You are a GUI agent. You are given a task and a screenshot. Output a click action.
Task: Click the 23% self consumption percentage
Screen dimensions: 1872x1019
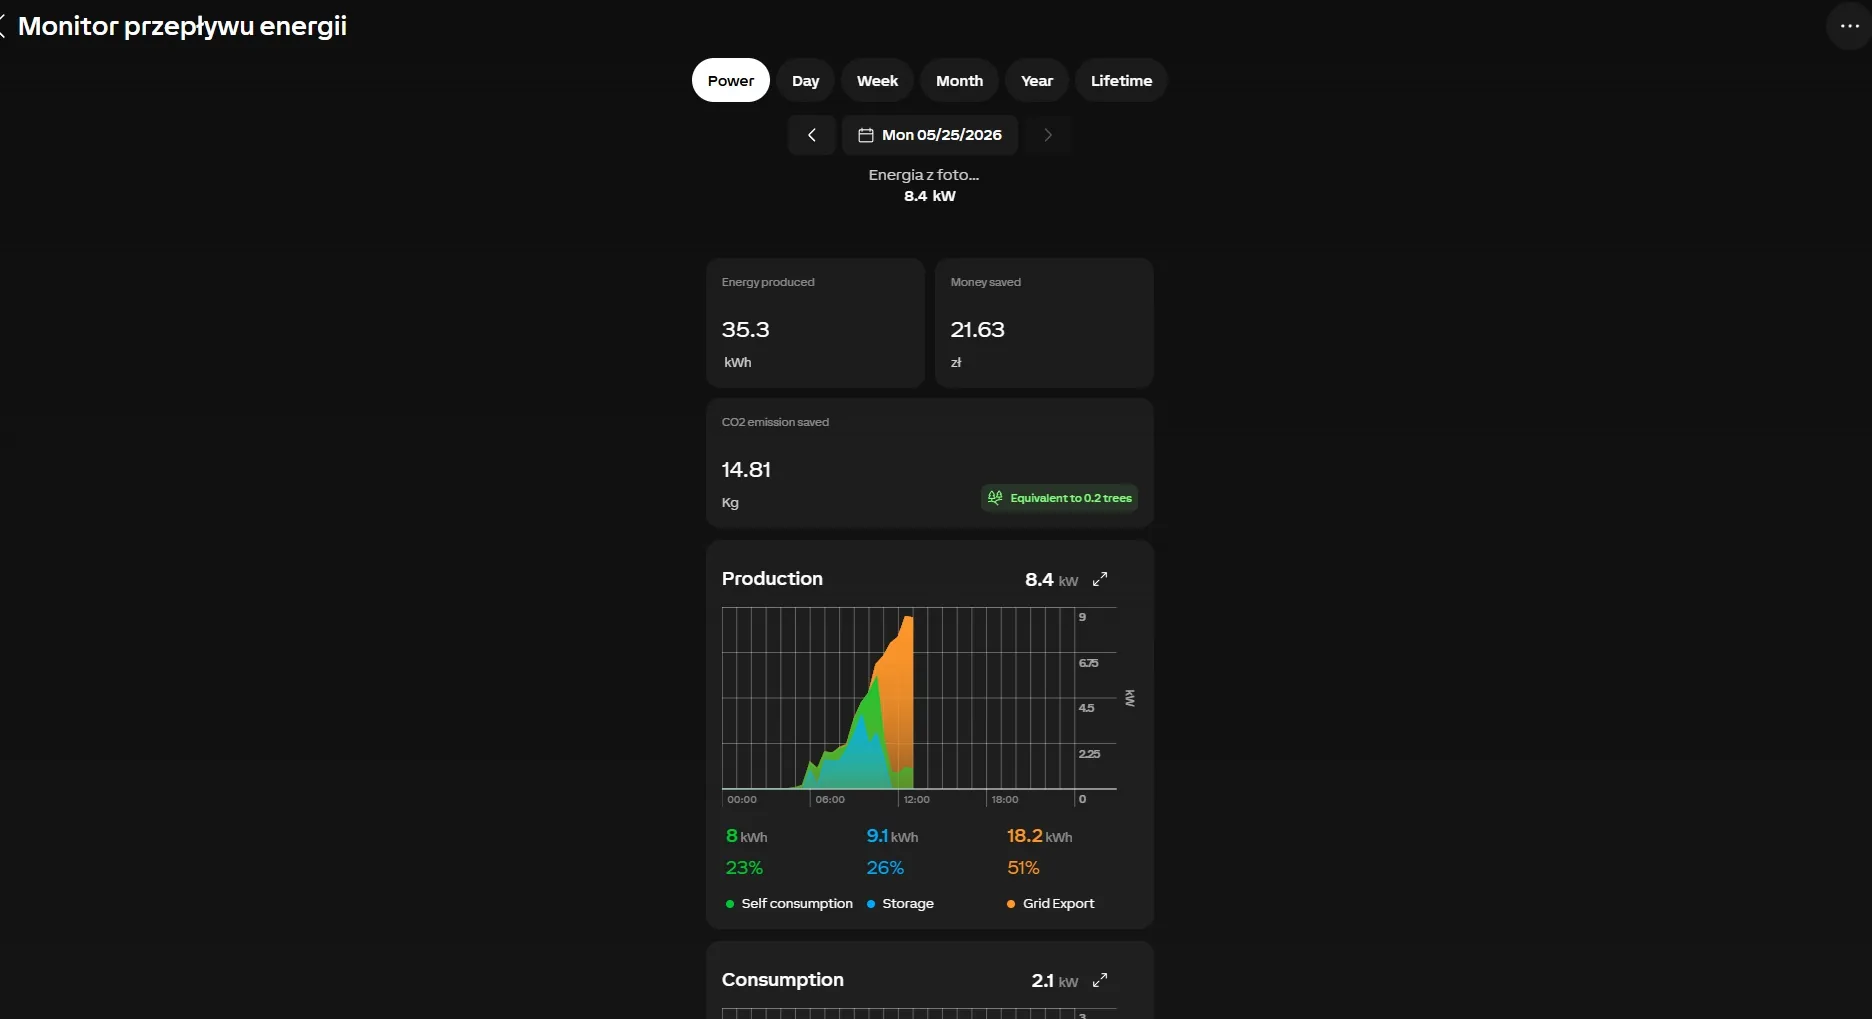744,868
